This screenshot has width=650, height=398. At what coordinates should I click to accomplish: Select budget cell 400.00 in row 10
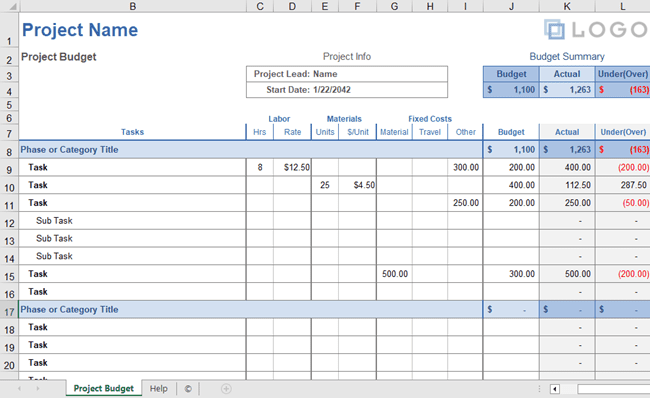point(511,185)
